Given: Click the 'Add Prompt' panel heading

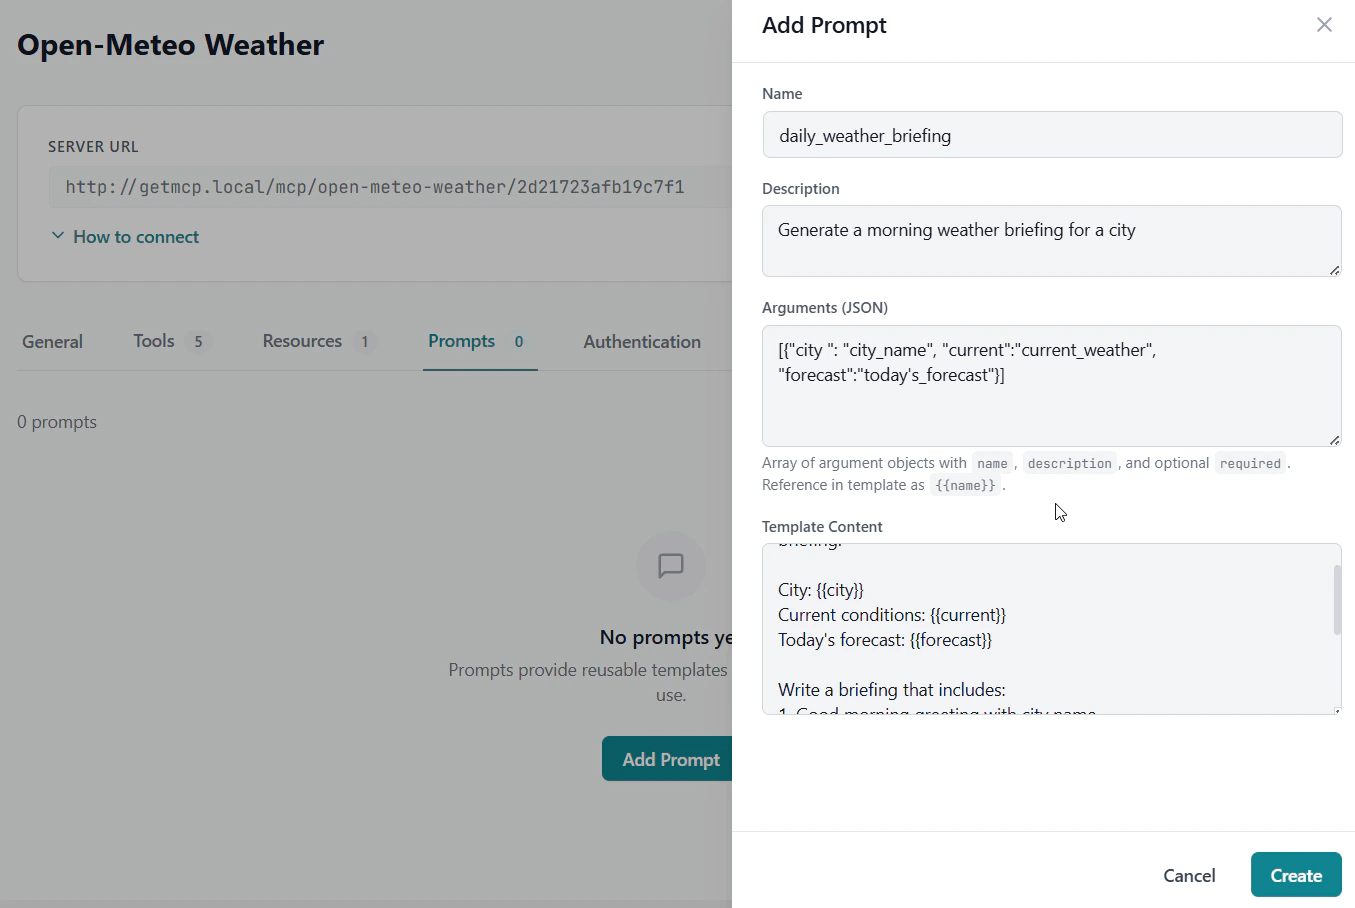Looking at the screenshot, I should [x=824, y=25].
